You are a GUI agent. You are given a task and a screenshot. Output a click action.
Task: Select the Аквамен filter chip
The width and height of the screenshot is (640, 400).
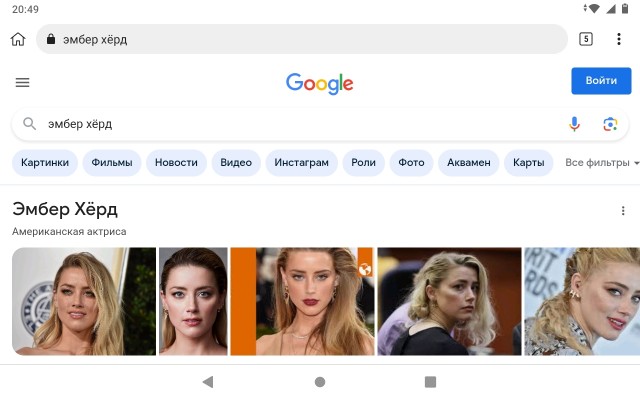click(469, 162)
